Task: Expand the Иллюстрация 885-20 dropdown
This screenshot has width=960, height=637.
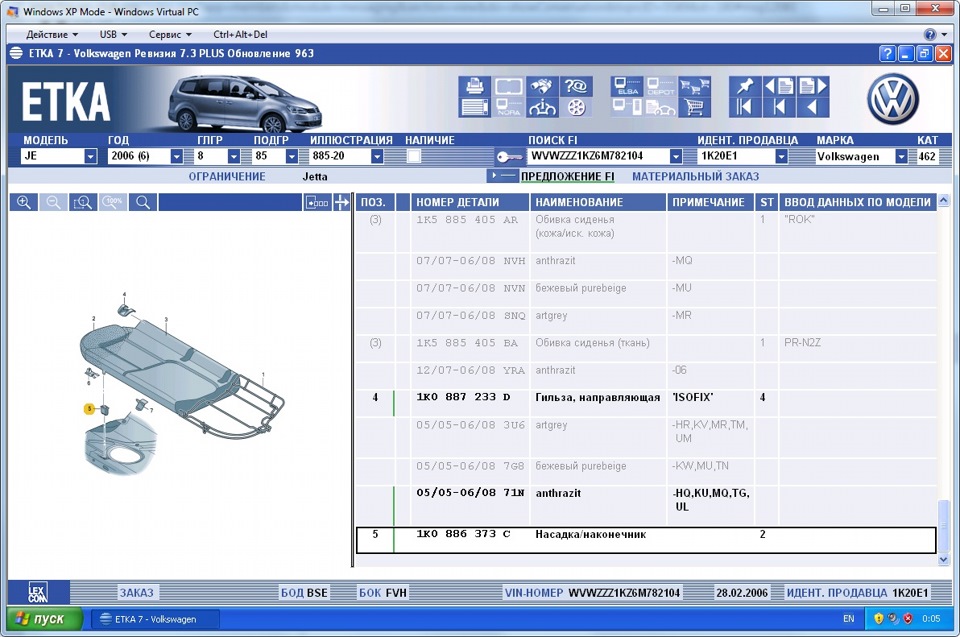Action: pos(377,156)
